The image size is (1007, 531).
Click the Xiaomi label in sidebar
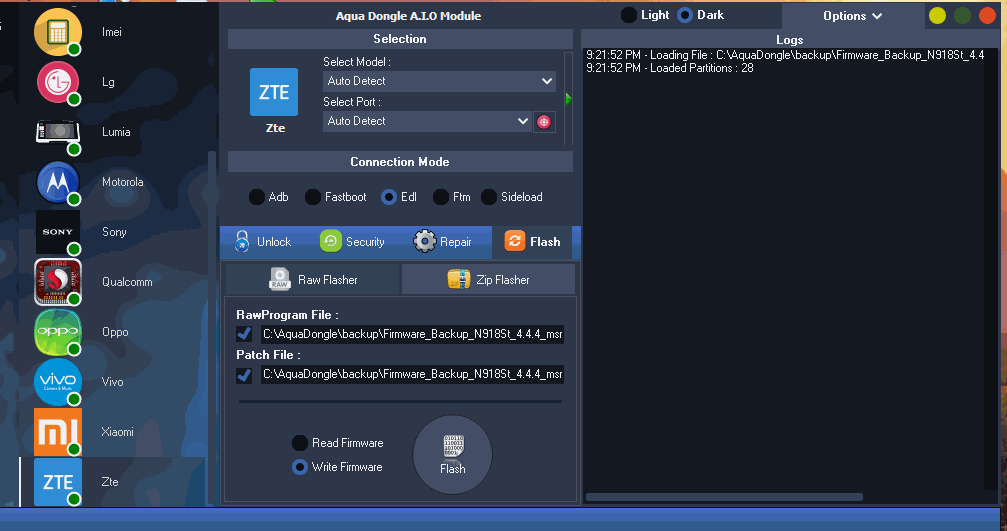[x=118, y=431]
